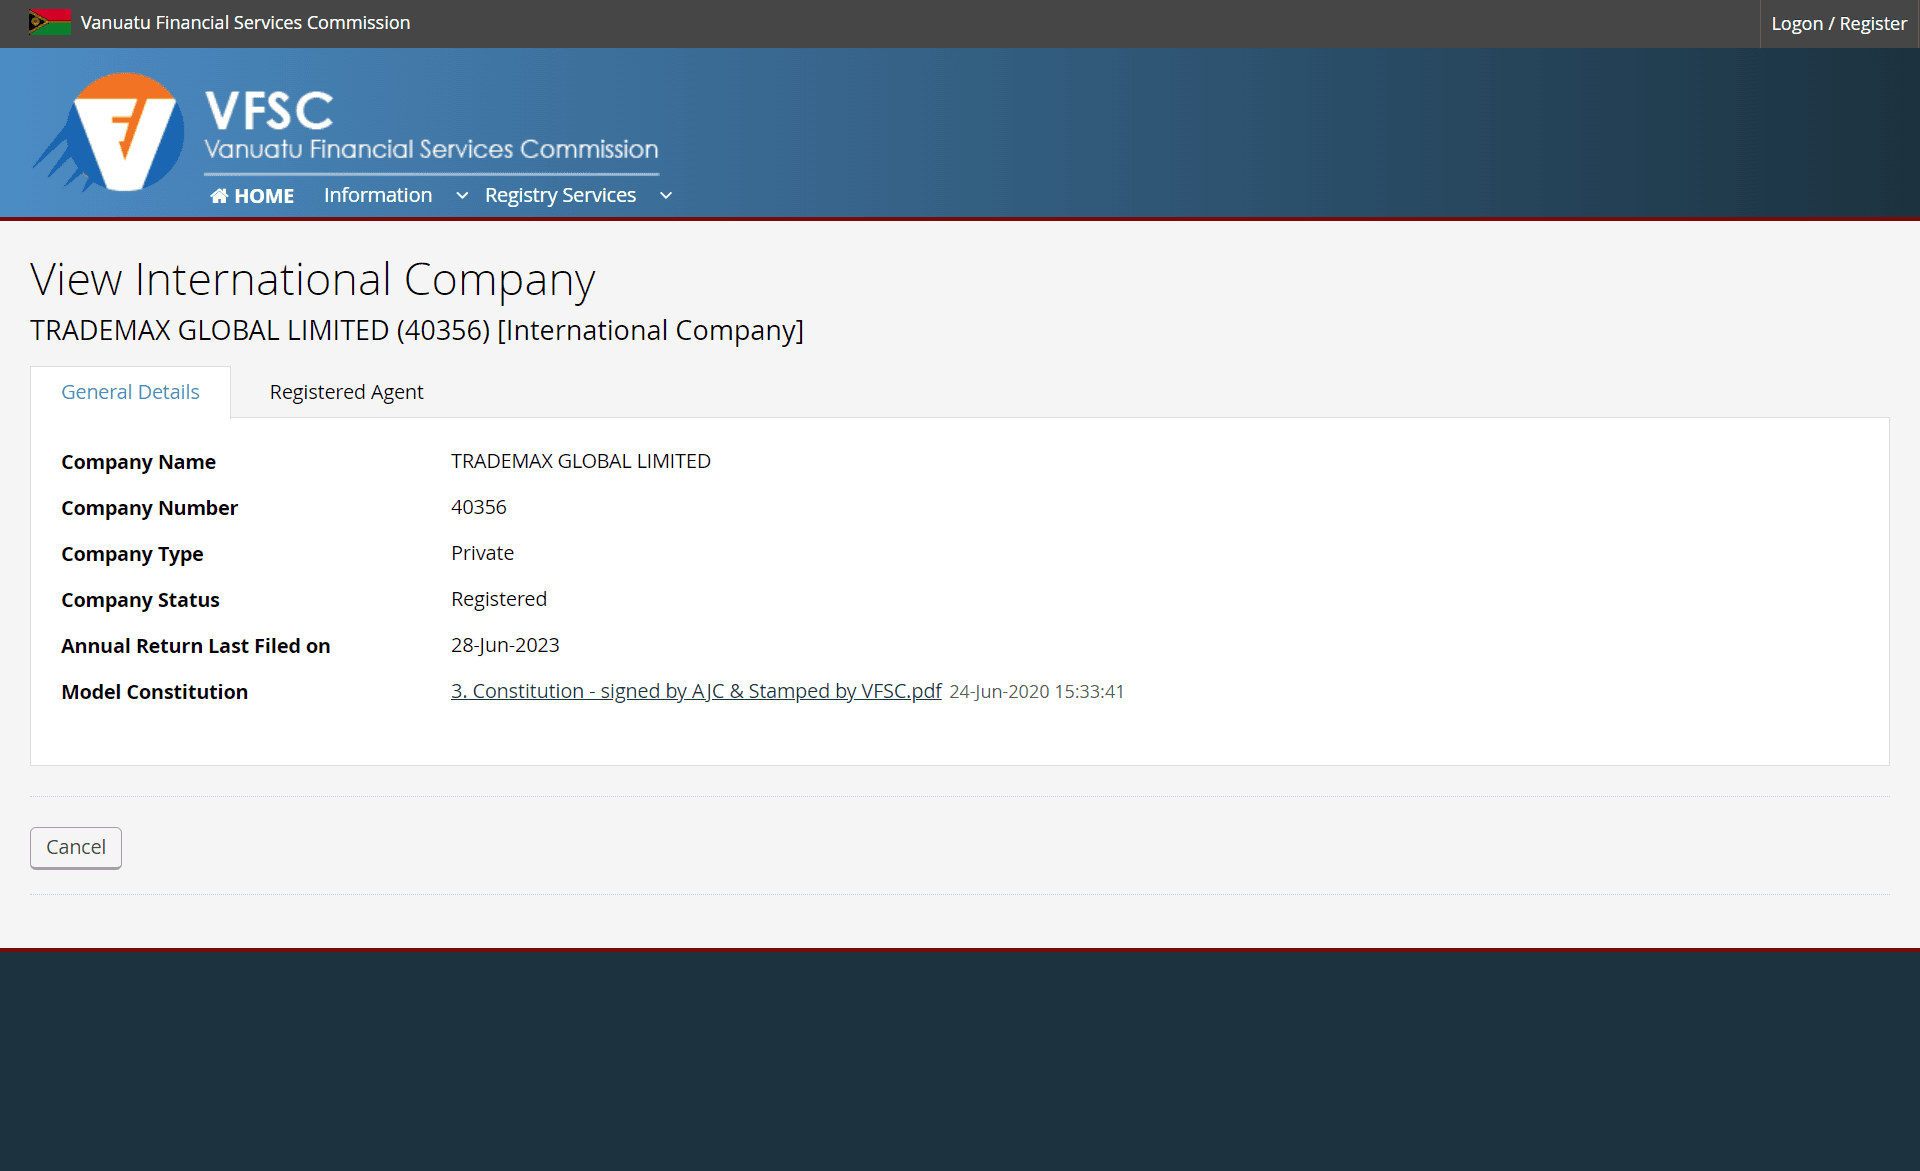This screenshot has width=1920, height=1171.
Task: Open the Constitution signed by AJC PDF
Action: 696,691
